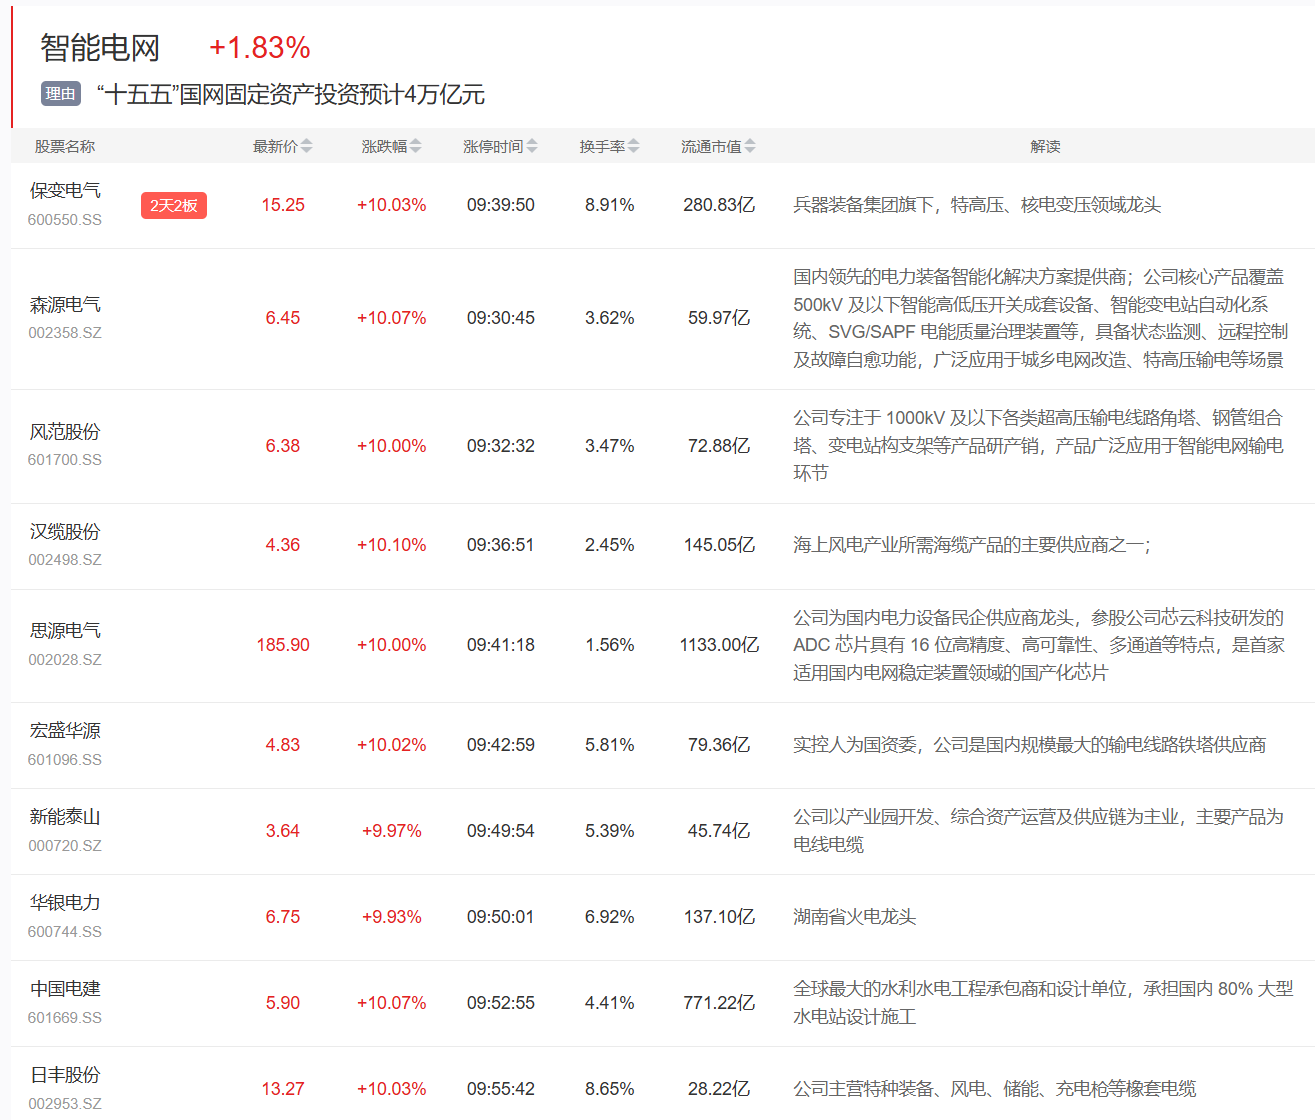Click 新能泰山 stock name
The height and width of the screenshot is (1120, 1315).
65,817
